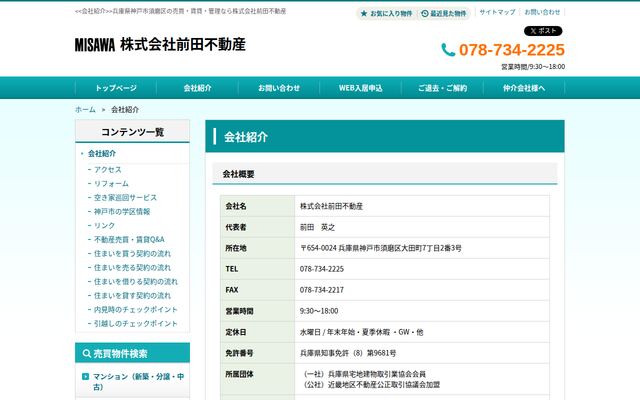Click the representative name 前田 英之
This screenshot has width=640, height=400.
pyautogui.click(x=318, y=227)
